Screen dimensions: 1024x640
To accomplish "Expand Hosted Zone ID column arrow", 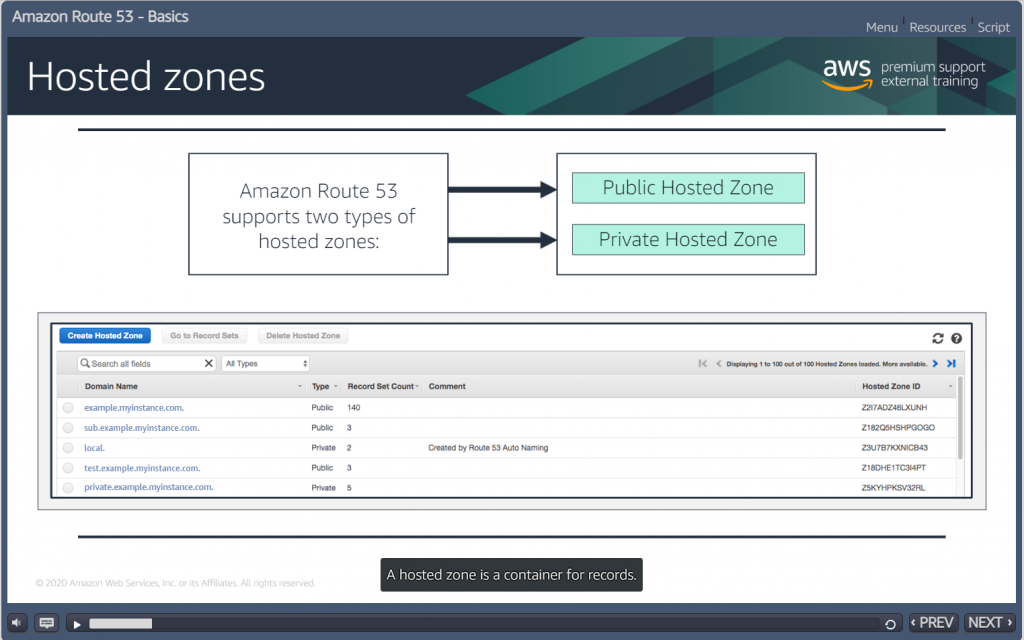I will [x=950, y=387].
